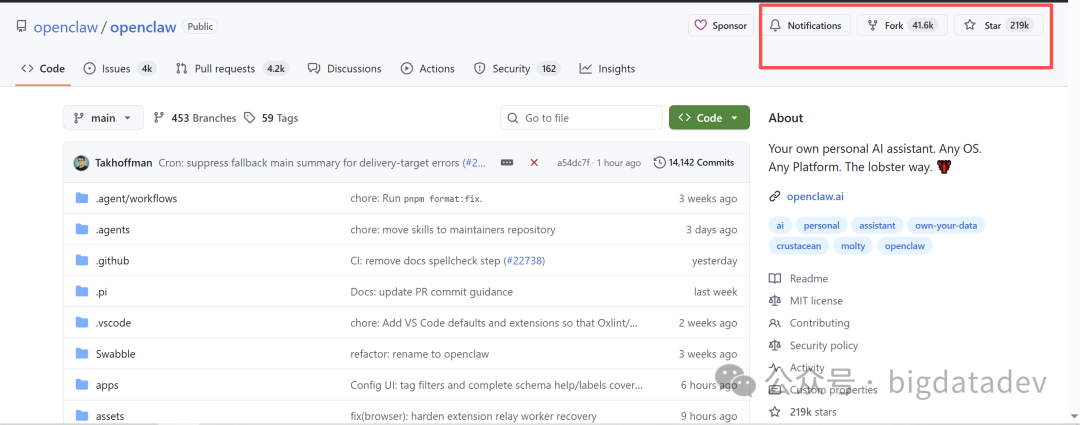Viewport: 1080px width, 425px height.
Task: Open 'fix(browser): harden extension relay' commit
Action: 473,416
